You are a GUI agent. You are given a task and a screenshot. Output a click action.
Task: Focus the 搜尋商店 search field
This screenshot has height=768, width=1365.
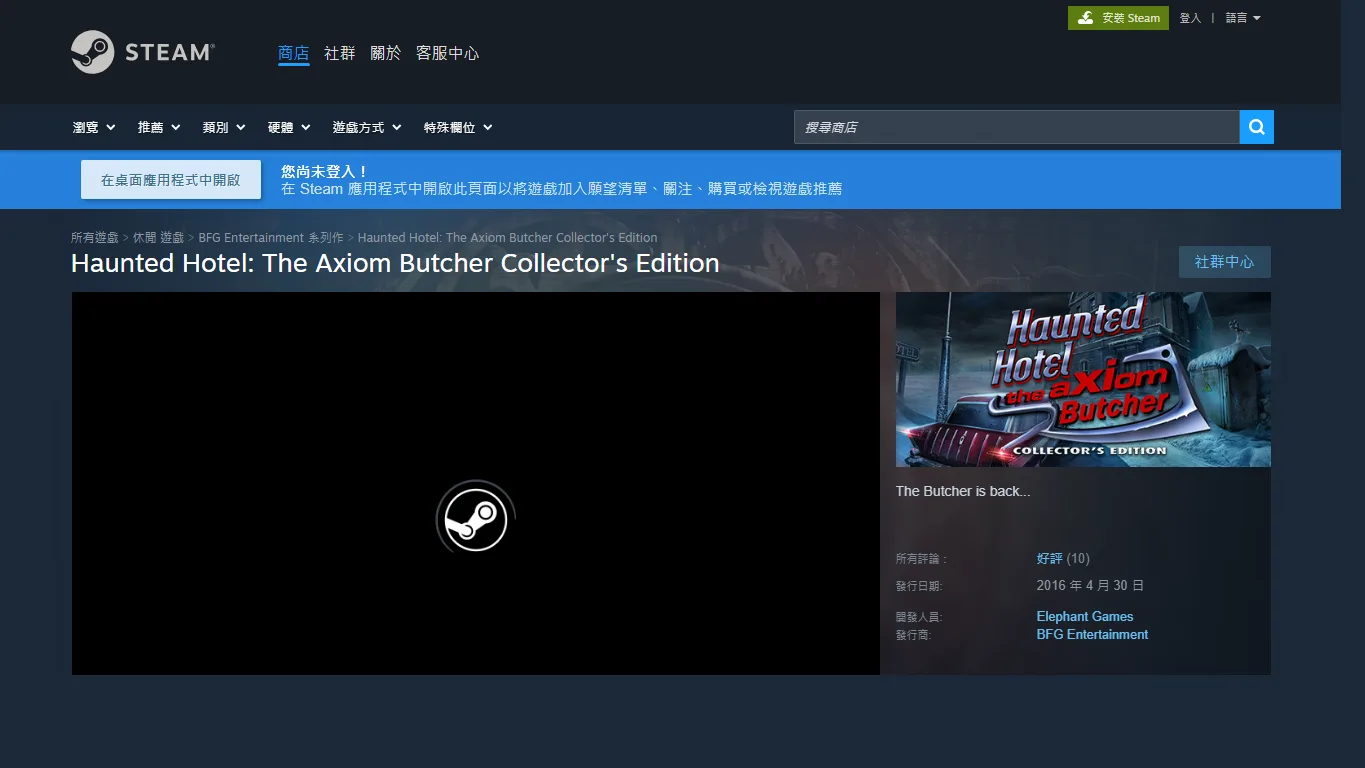(1017, 127)
